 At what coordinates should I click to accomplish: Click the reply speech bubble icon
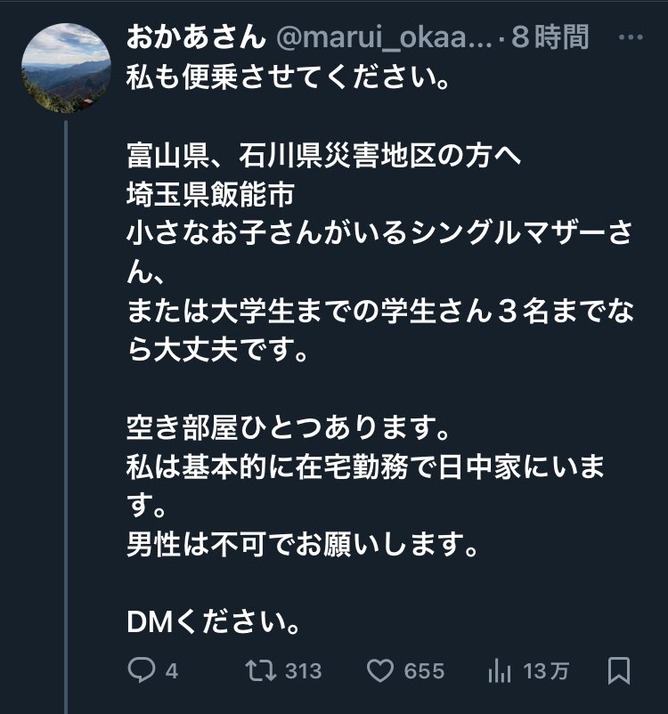click(x=141, y=670)
